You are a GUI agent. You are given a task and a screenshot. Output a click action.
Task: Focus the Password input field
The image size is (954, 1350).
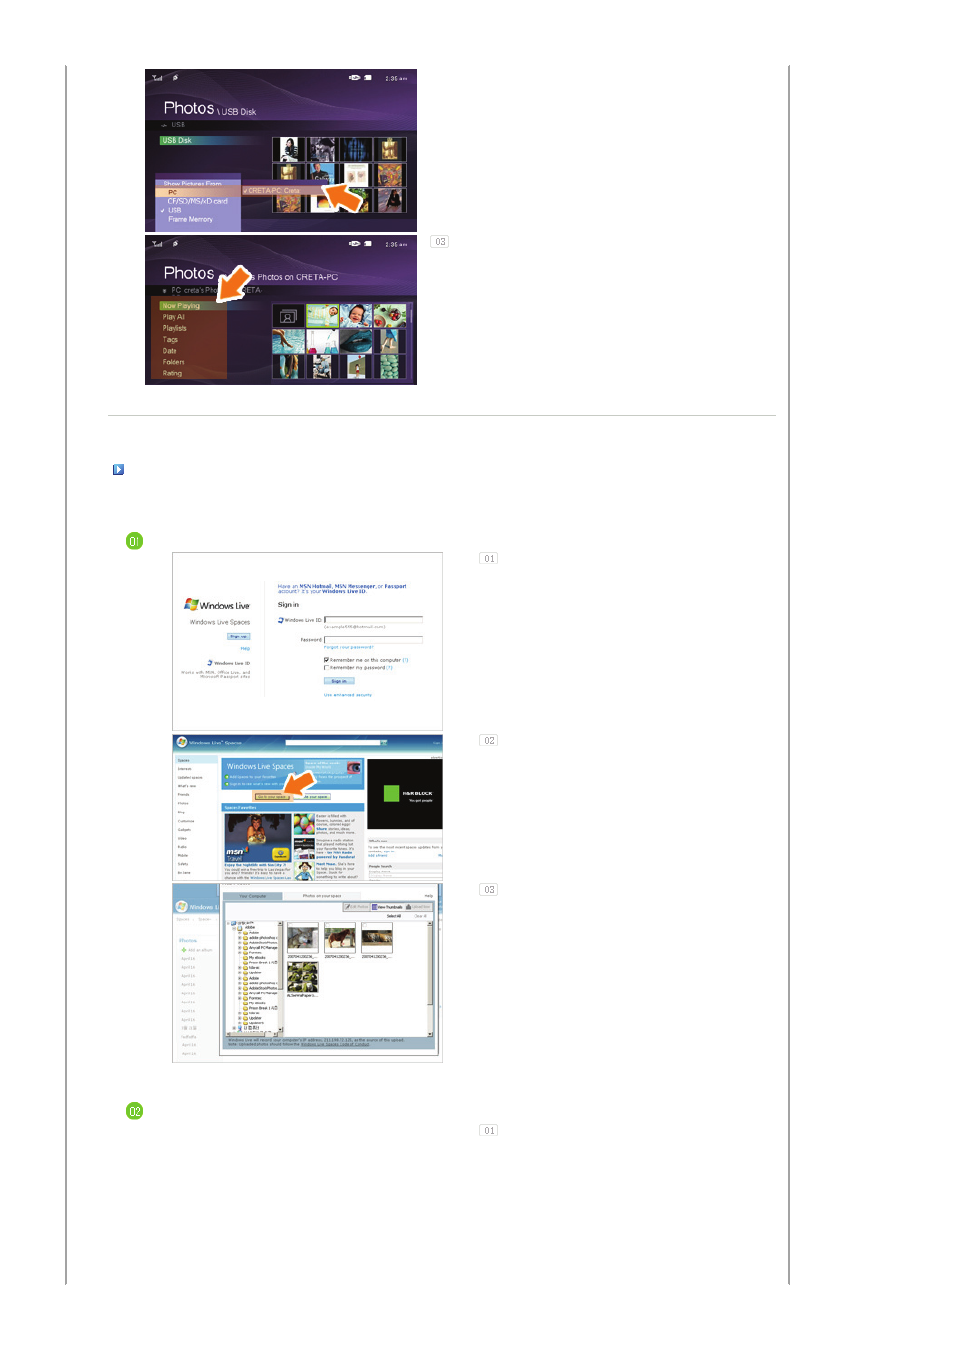(373, 639)
